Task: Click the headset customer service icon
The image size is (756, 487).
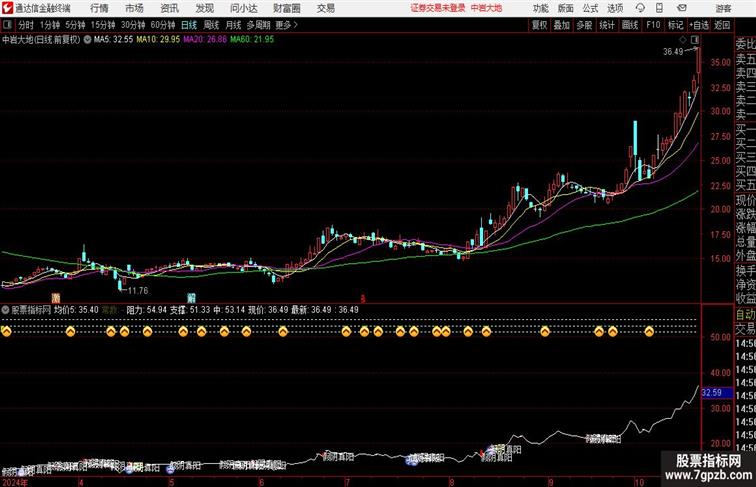Action: (x=640, y=8)
